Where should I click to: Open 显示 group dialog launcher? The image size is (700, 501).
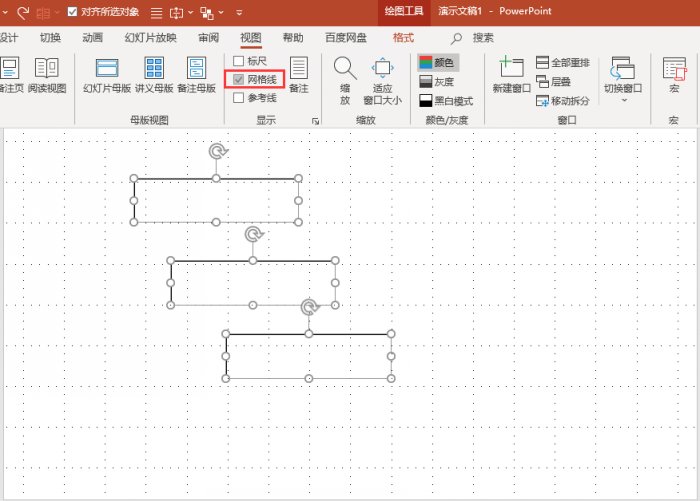(x=315, y=121)
